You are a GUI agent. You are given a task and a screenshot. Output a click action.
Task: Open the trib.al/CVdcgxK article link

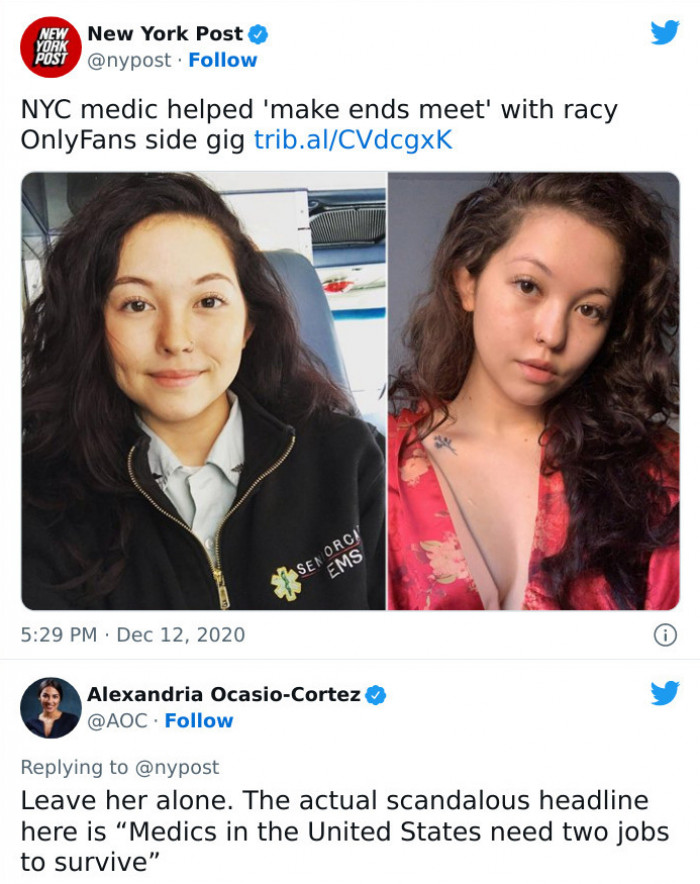point(353,140)
